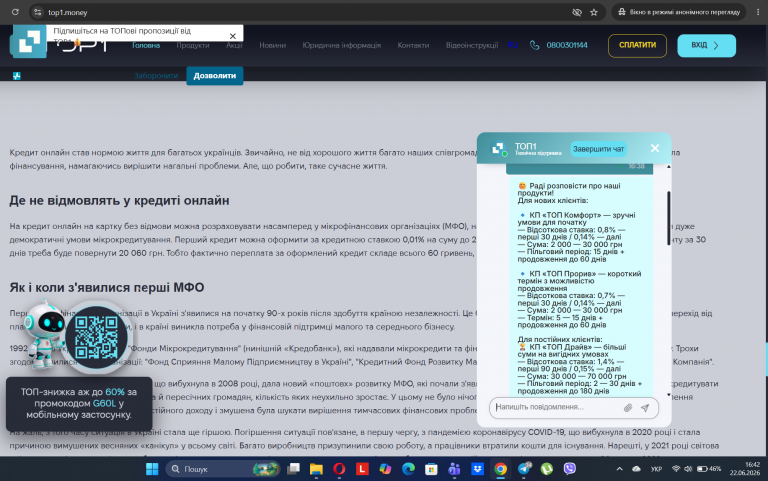Click Chrome icon on taskbar
Screen dimensions: 768x481
click(500, 469)
